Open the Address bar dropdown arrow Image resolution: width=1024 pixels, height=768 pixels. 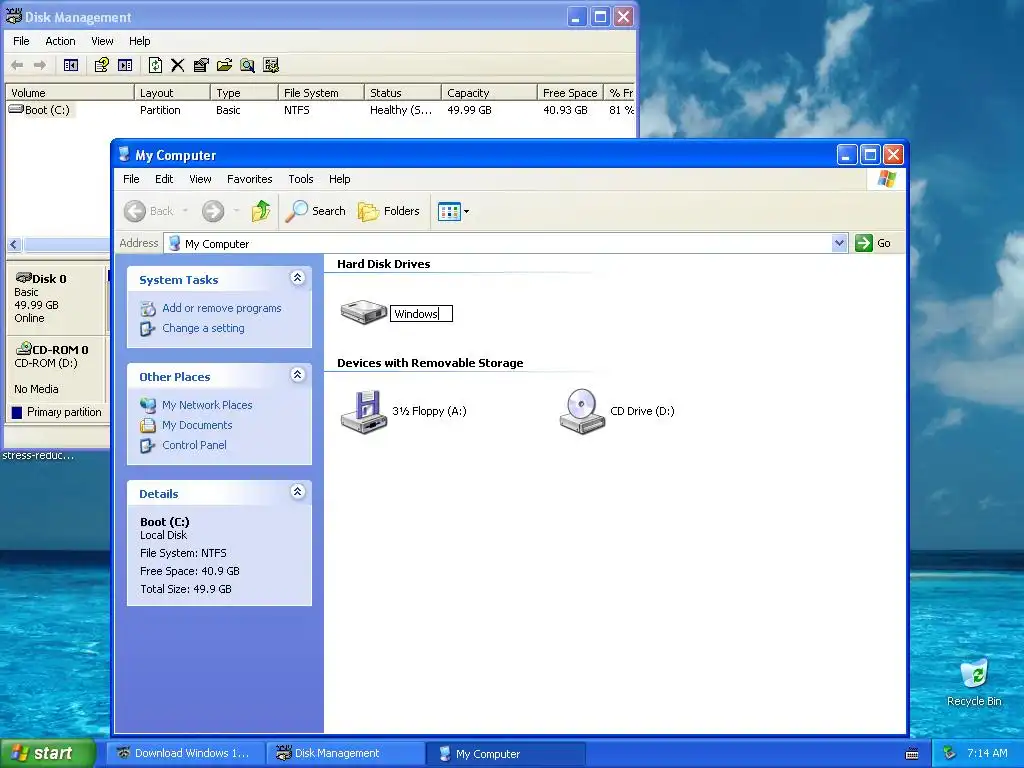tap(839, 243)
